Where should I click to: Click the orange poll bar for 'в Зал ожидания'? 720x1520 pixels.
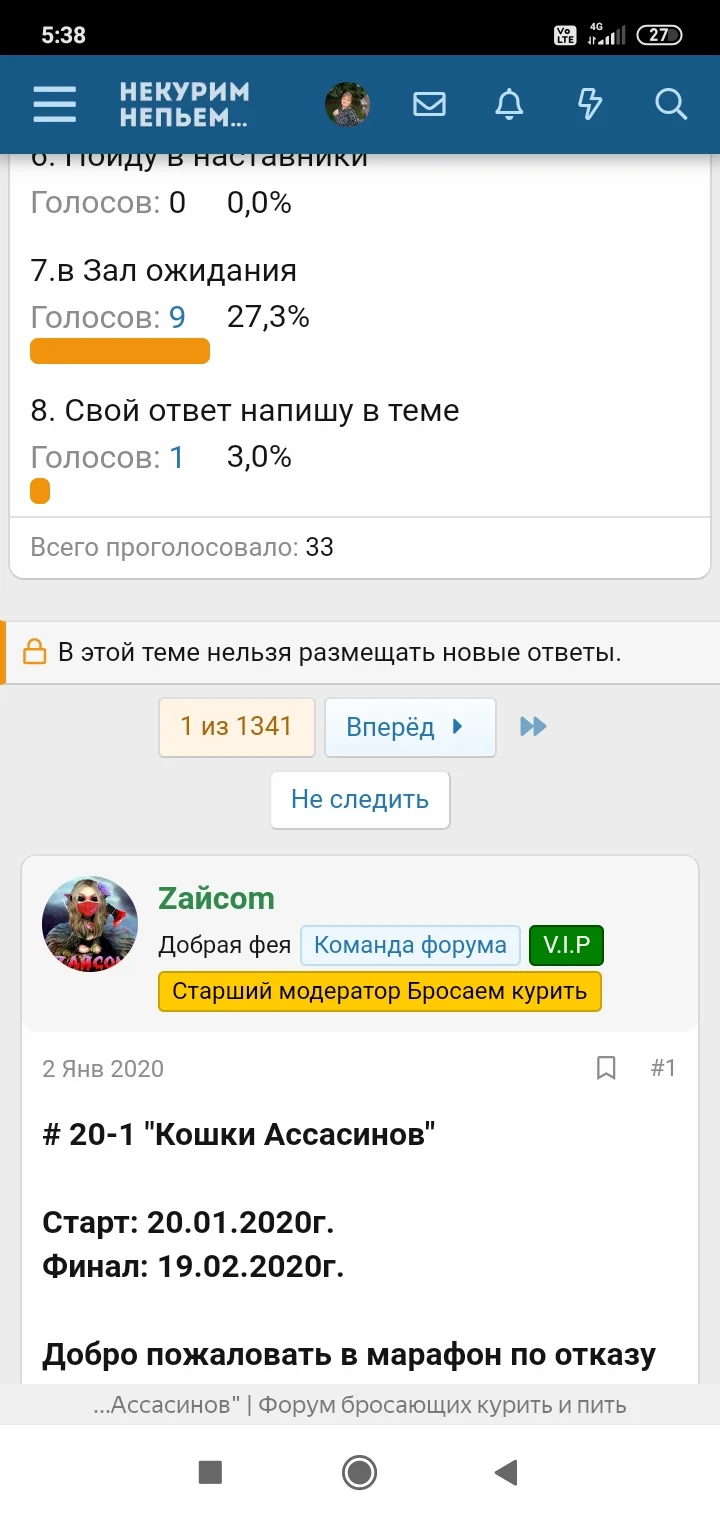pos(120,350)
